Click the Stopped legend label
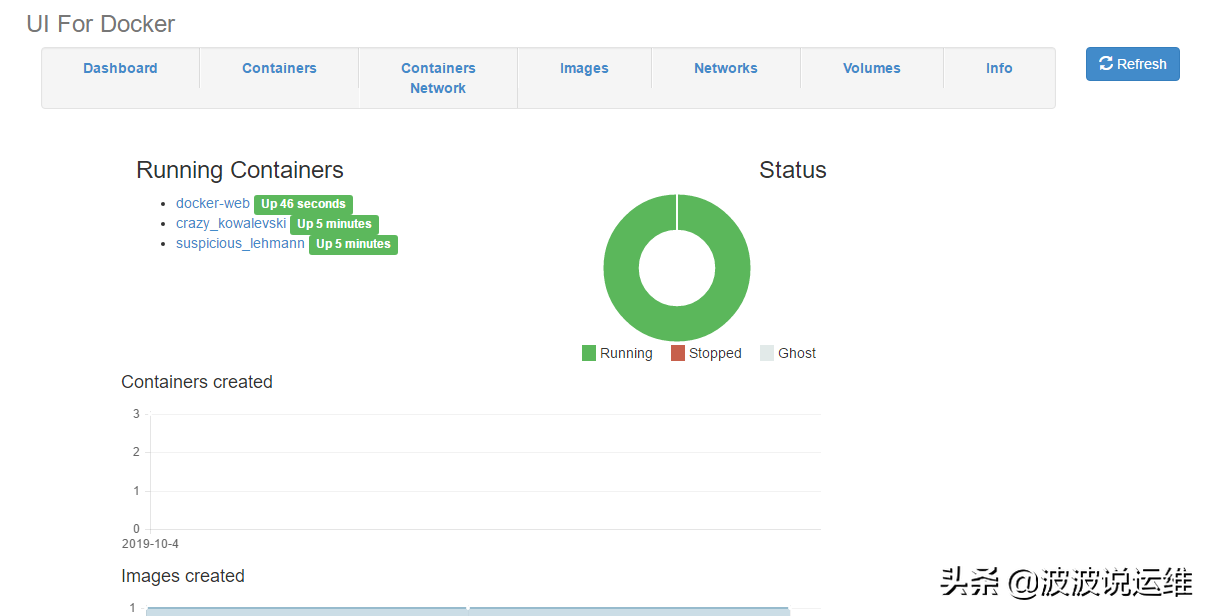1211x616 pixels. [x=715, y=353]
